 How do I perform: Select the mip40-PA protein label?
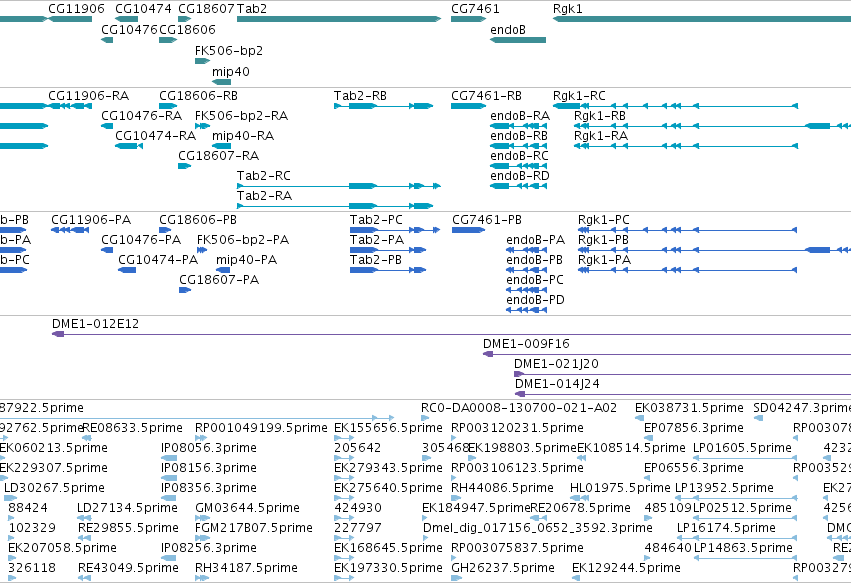(246, 261)
